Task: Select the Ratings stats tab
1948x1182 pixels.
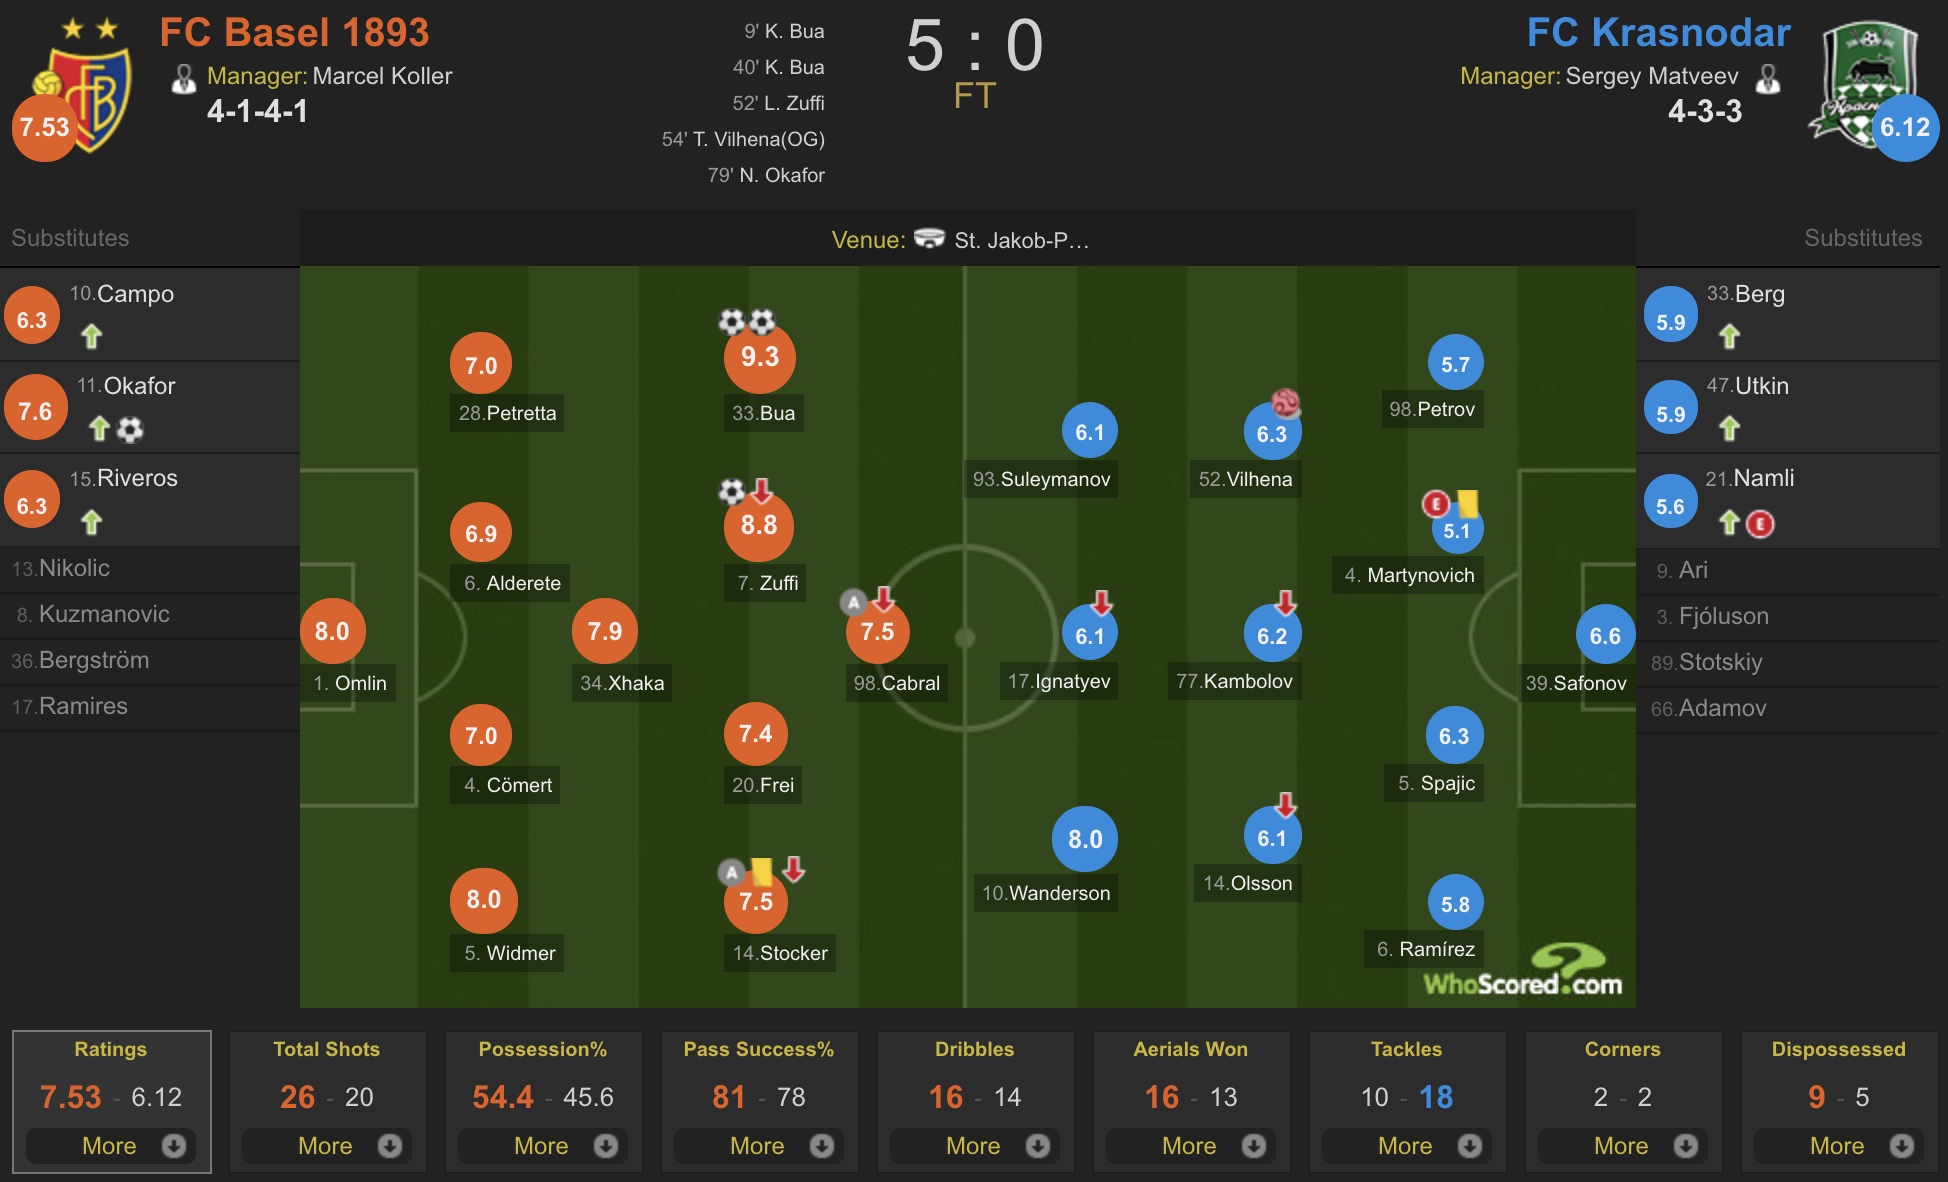Action: (x=111, y=1050)
